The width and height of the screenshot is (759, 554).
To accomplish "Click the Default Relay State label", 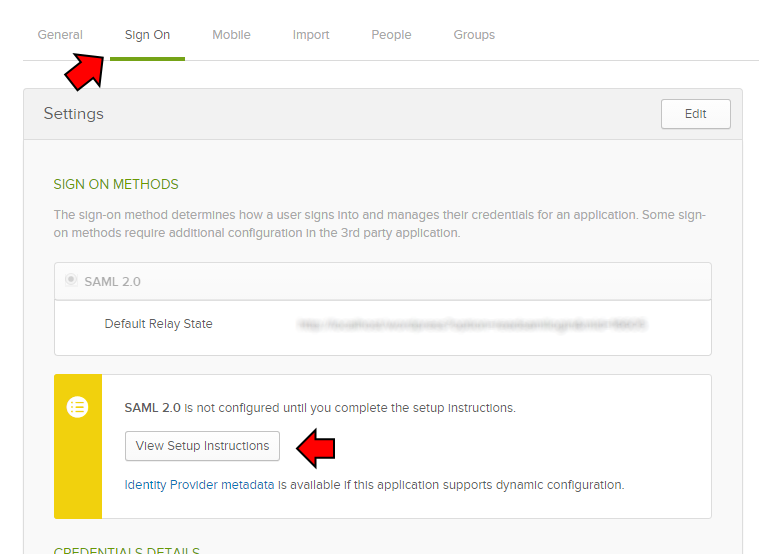I will click(158, 324).
